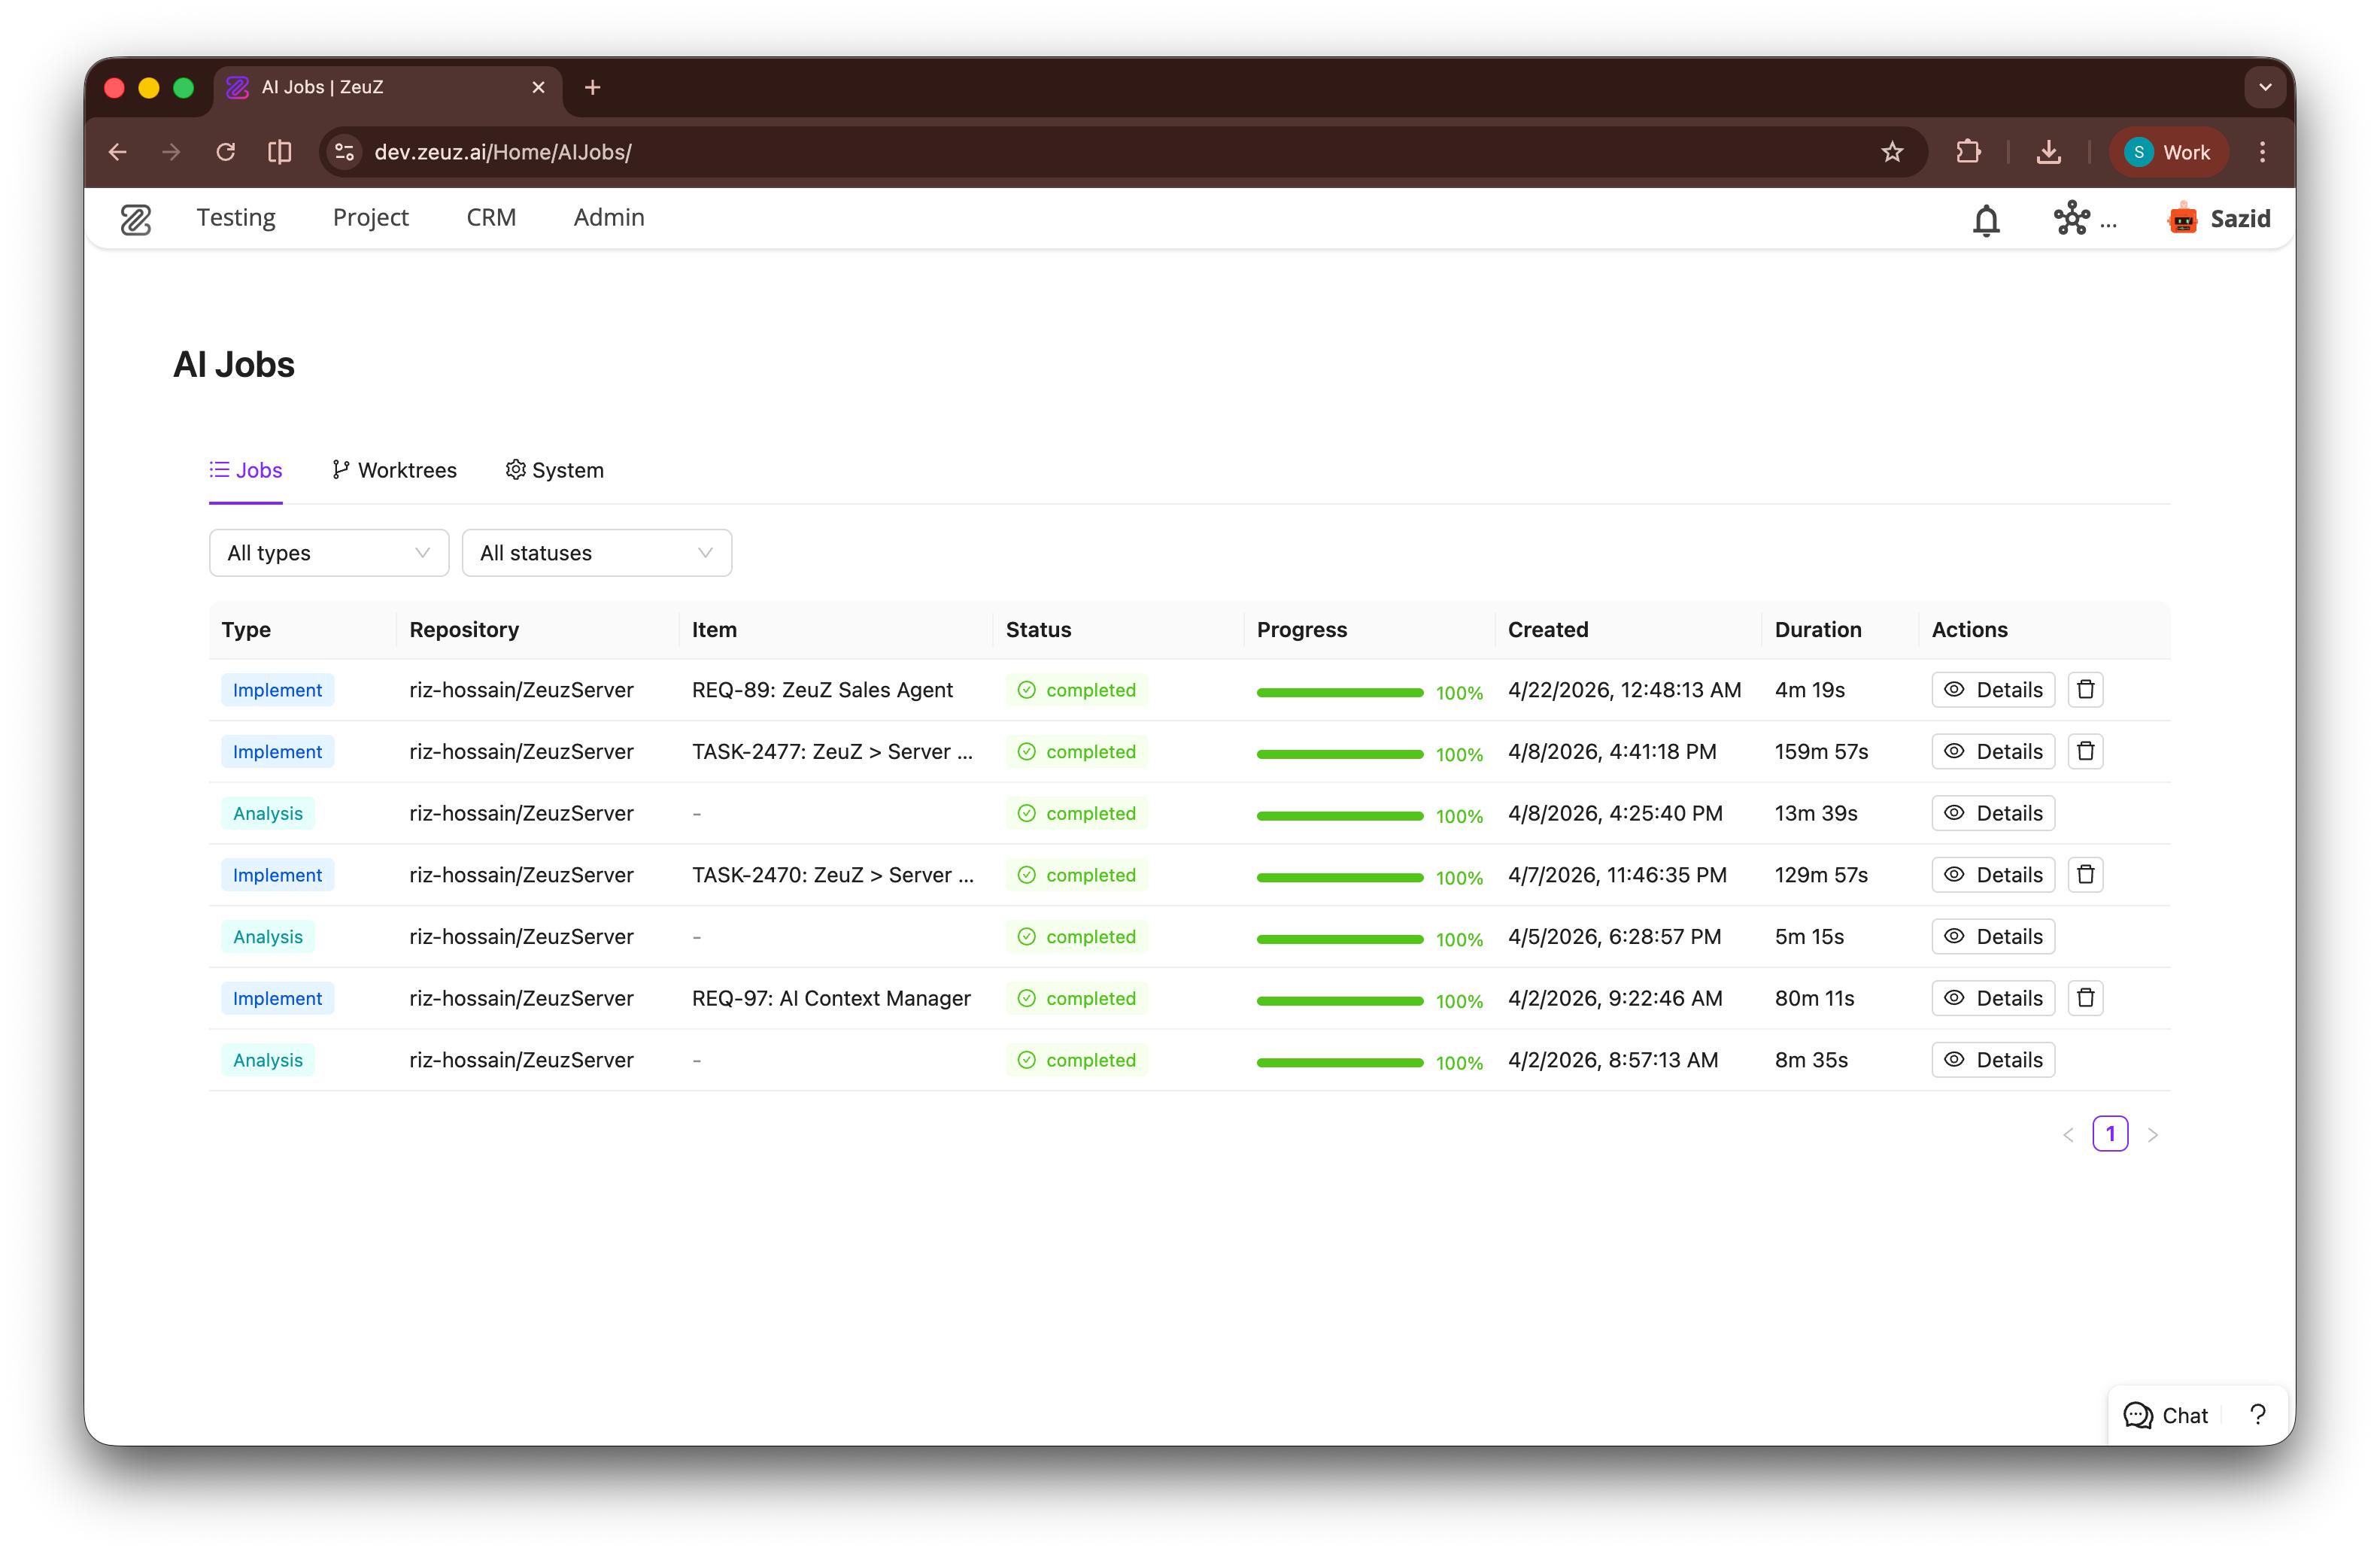Open a new browser tab
2380x1557 pixels.
pos(592,88)
